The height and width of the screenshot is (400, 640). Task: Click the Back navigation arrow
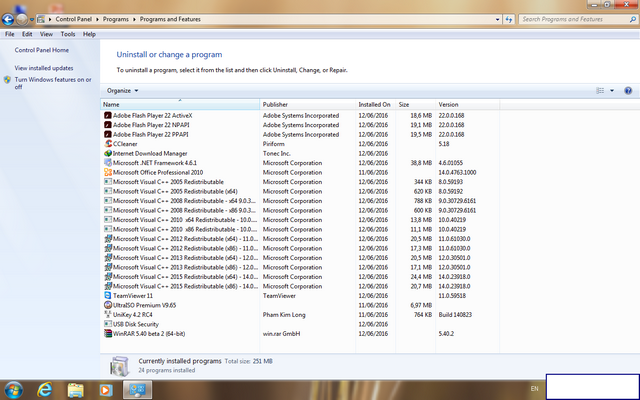point(8,19)
